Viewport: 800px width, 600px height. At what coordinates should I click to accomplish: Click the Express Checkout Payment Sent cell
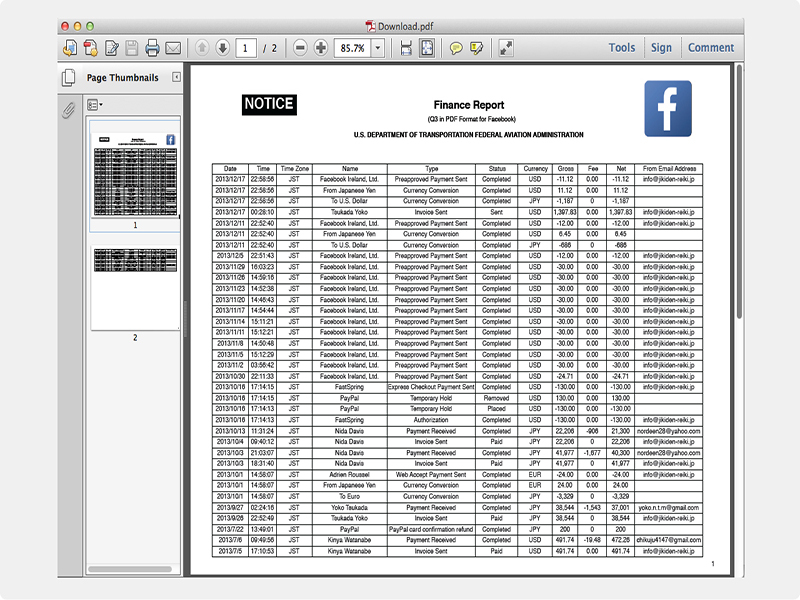coord(431,387)
